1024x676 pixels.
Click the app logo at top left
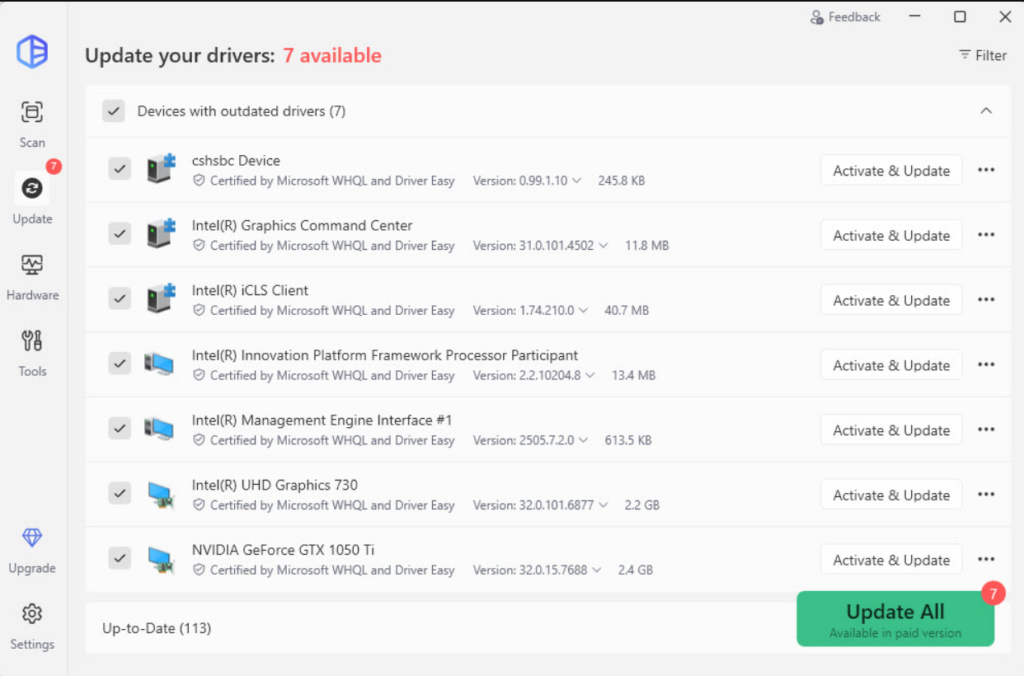coord(32,52)
